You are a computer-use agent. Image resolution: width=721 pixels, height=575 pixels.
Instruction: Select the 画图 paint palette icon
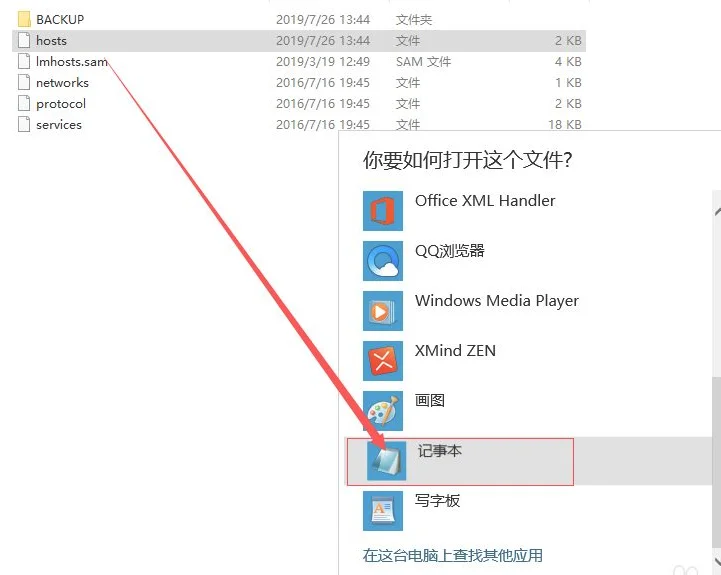383,411
